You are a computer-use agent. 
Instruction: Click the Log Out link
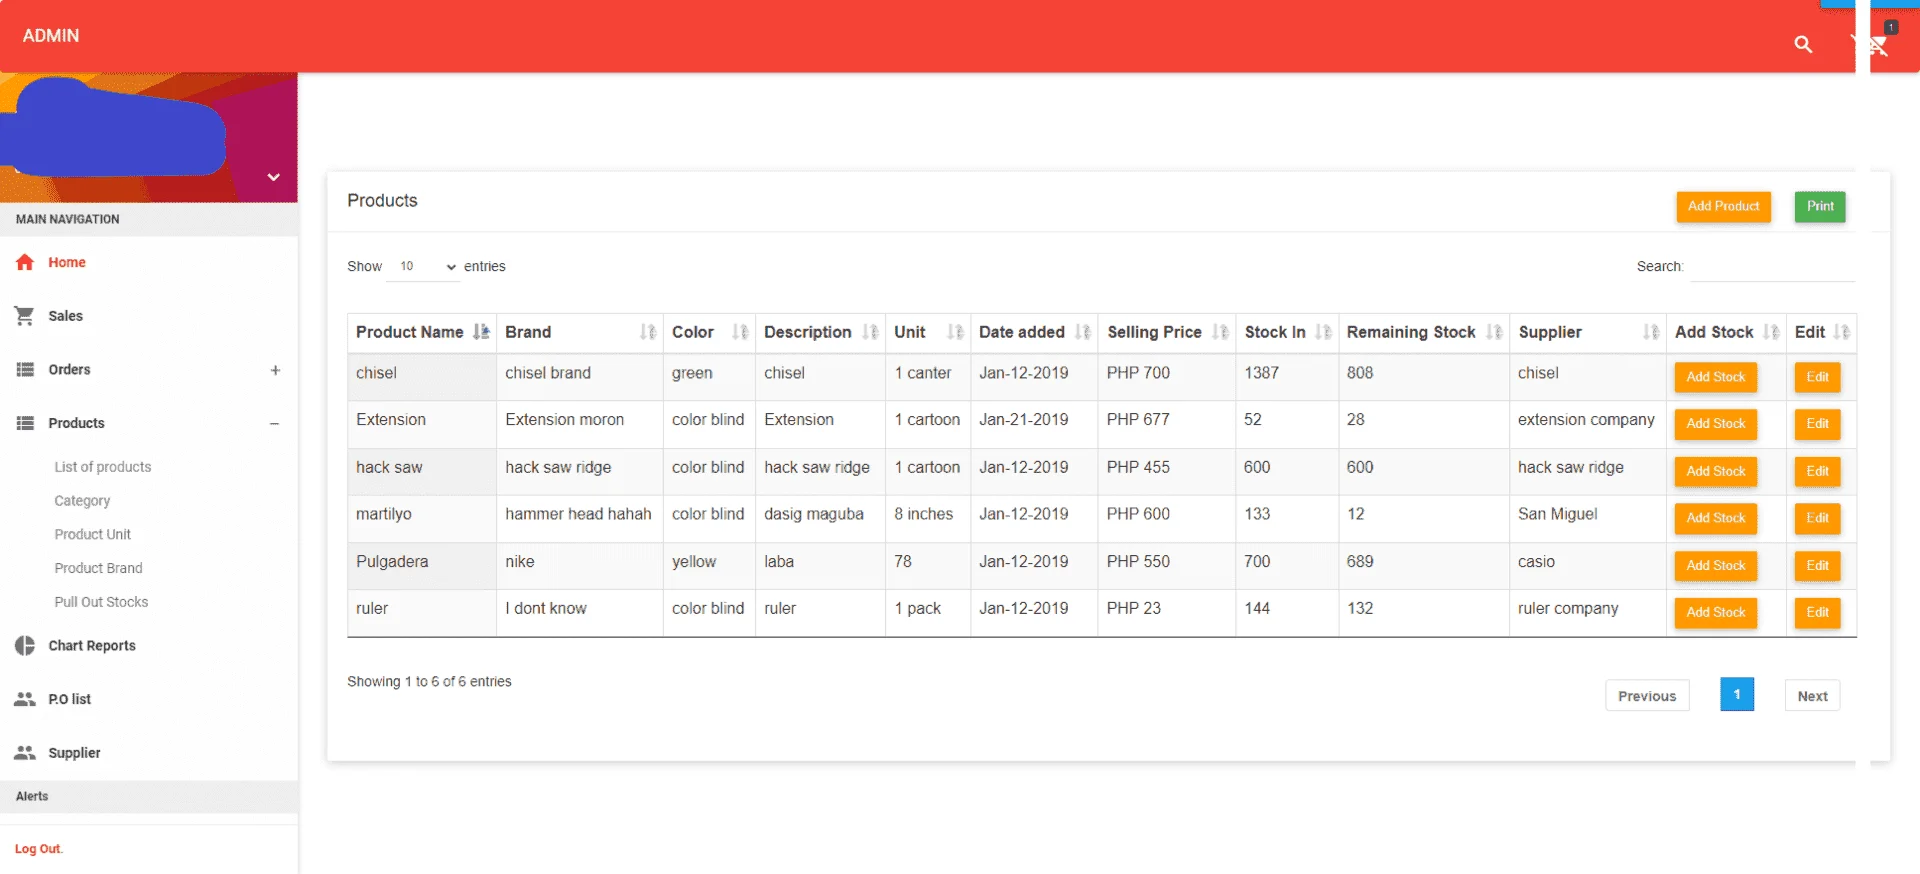pos(39,849)
